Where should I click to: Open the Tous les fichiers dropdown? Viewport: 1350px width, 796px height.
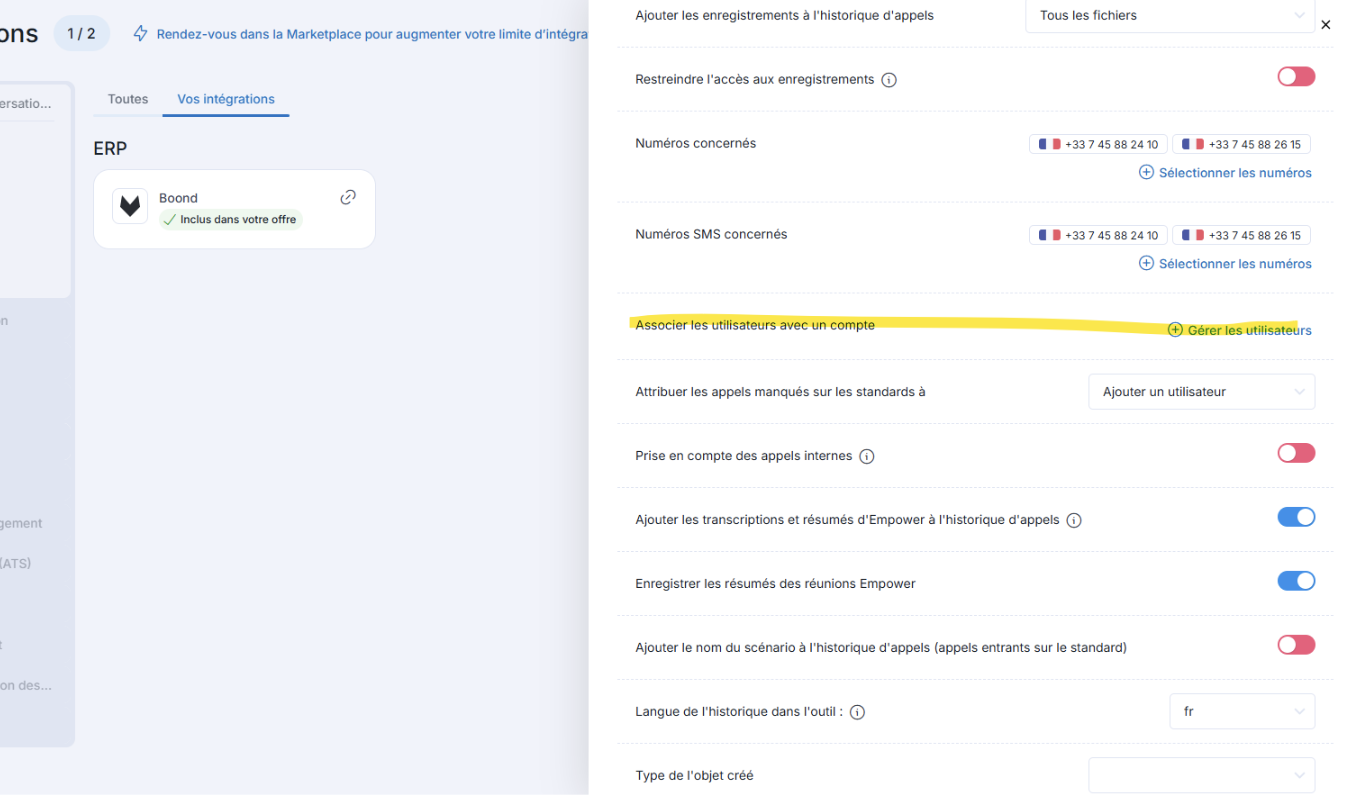click(1170, 16)
